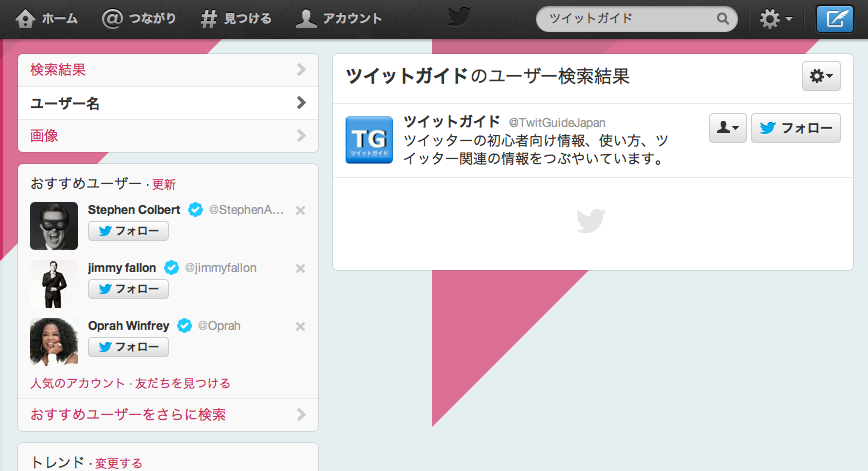868x471 pixels.
Task: Click the @ connect icon
Action: (112, 19)
